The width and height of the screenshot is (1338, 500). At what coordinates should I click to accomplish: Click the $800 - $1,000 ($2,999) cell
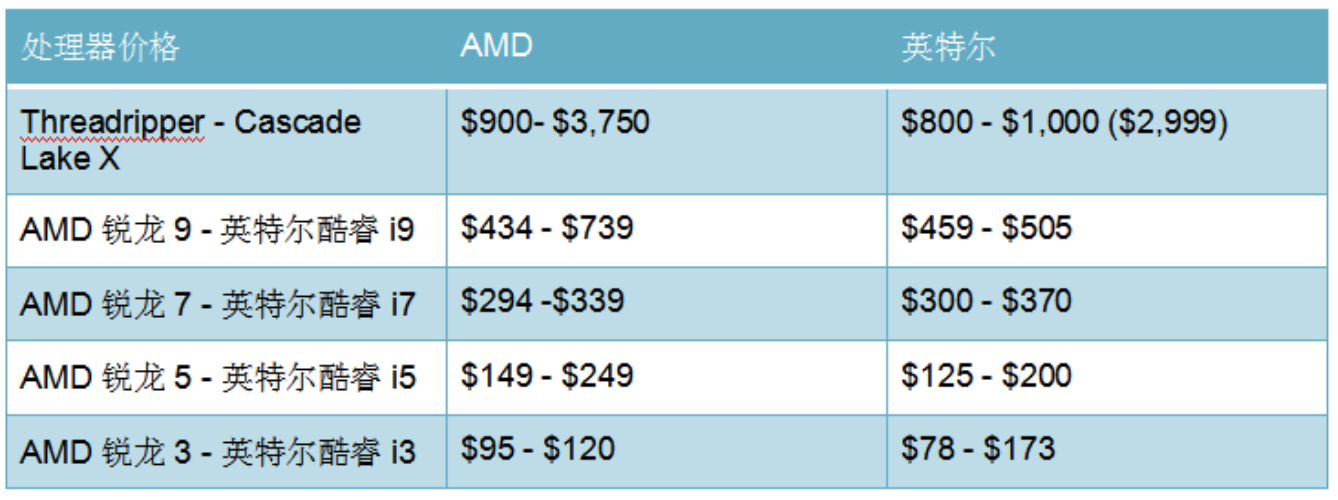tap(1109, 140)
